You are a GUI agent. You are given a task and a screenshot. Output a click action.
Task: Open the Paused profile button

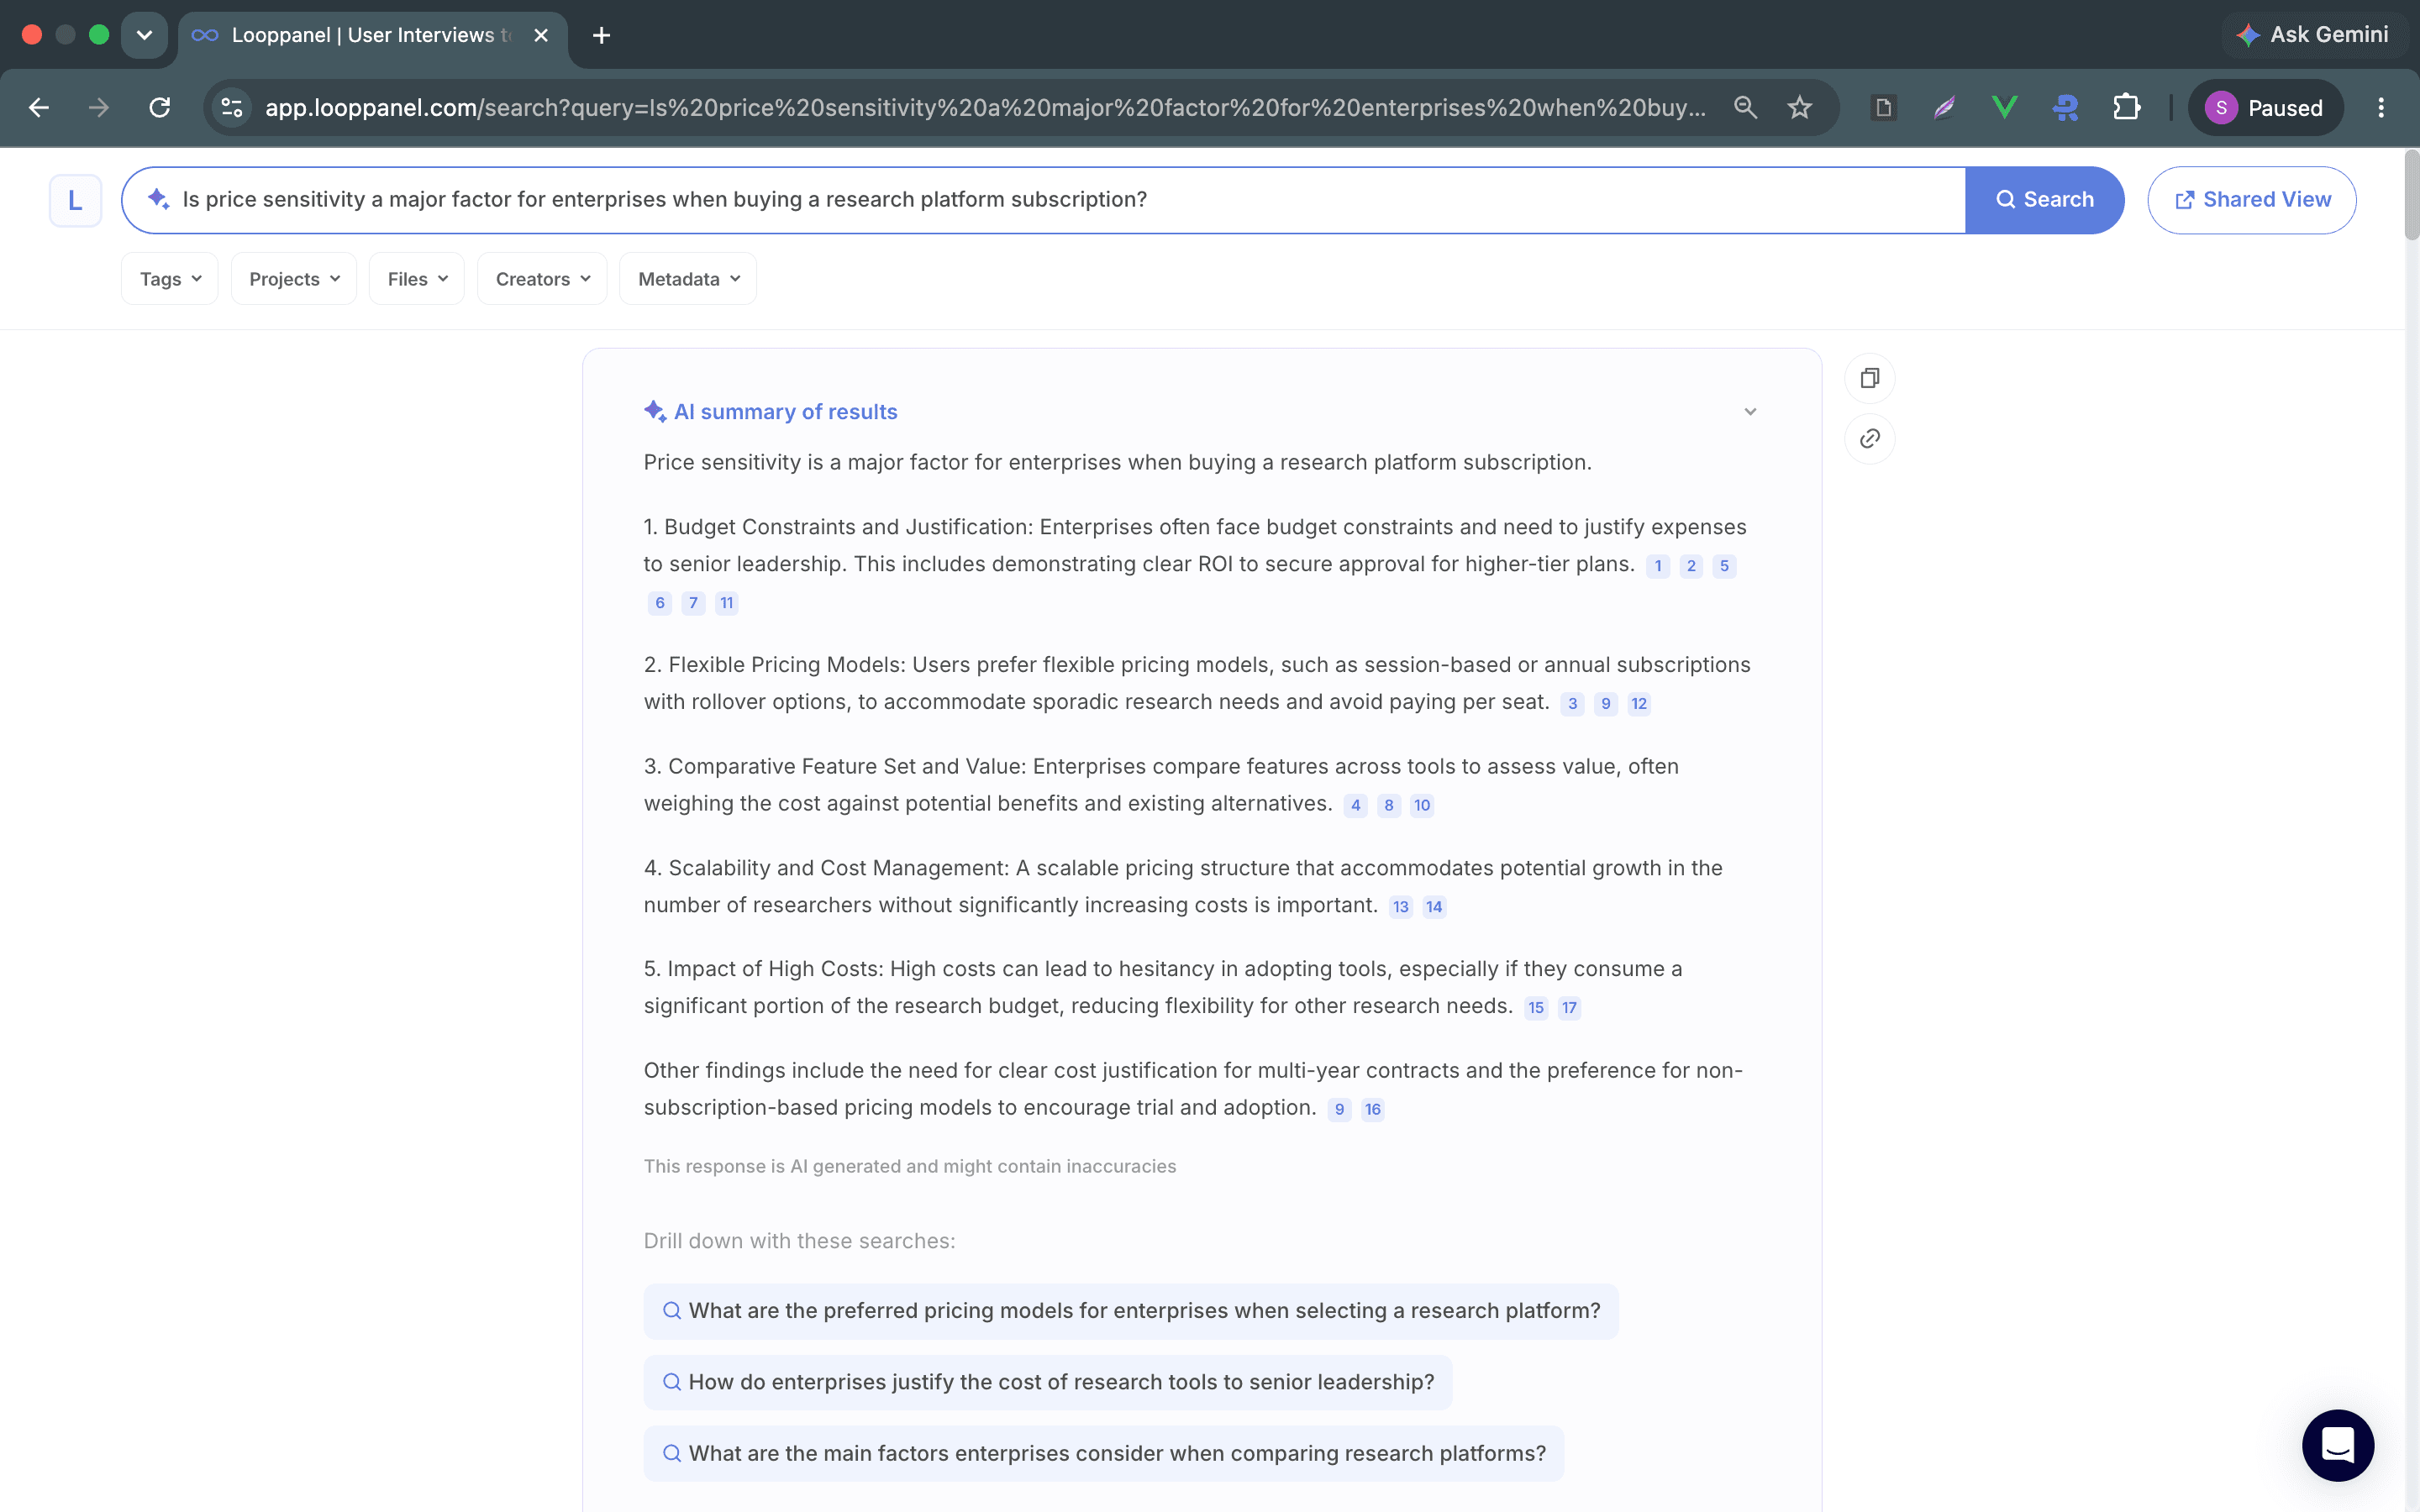[2265, 107]
